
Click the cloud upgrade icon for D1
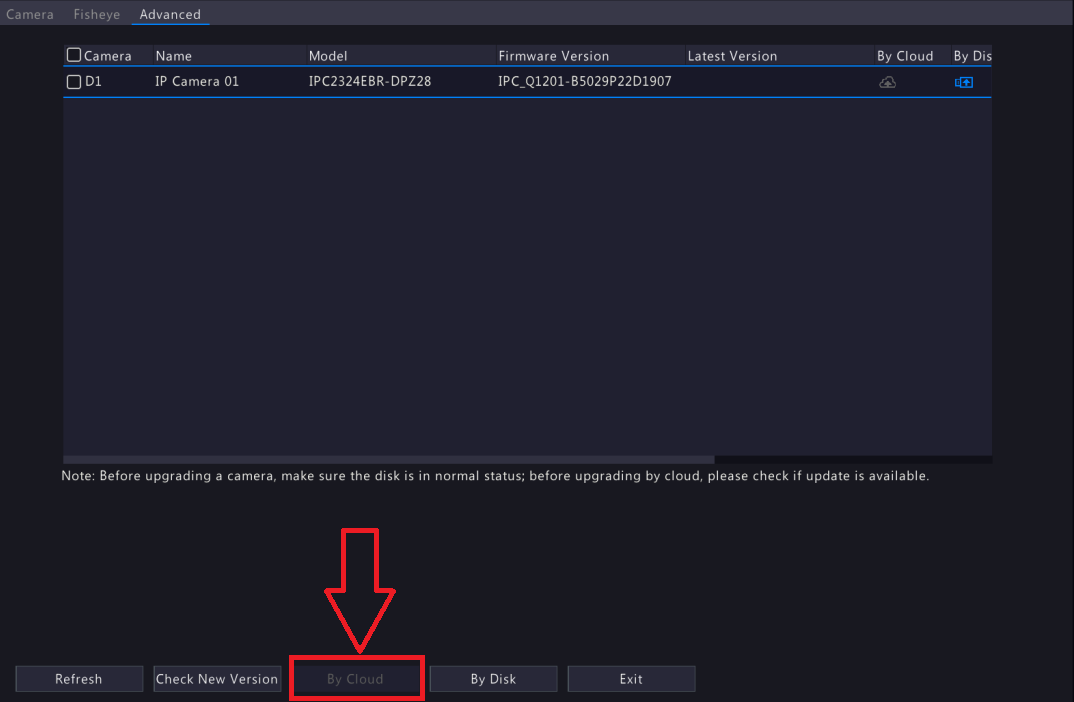(887, 82)
